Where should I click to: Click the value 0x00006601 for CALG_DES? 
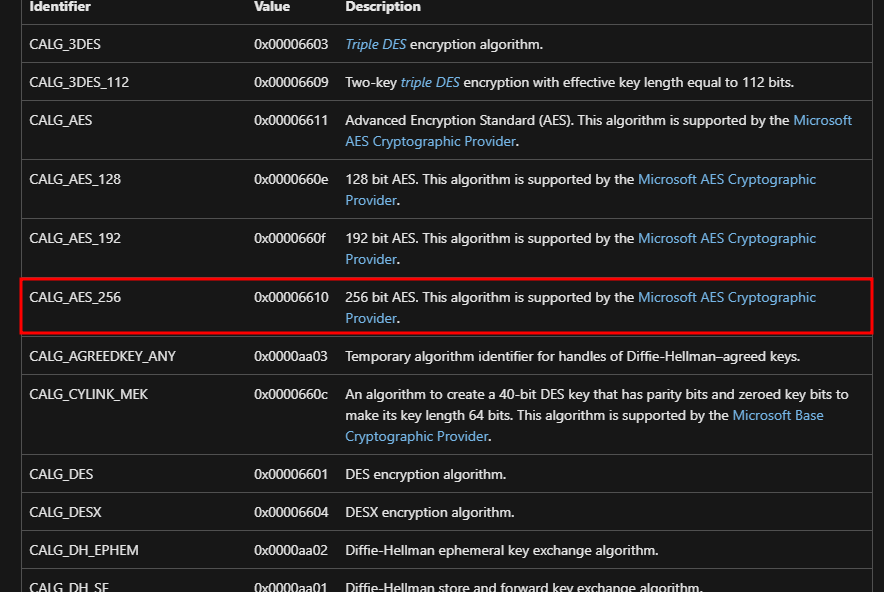(291, 475)
